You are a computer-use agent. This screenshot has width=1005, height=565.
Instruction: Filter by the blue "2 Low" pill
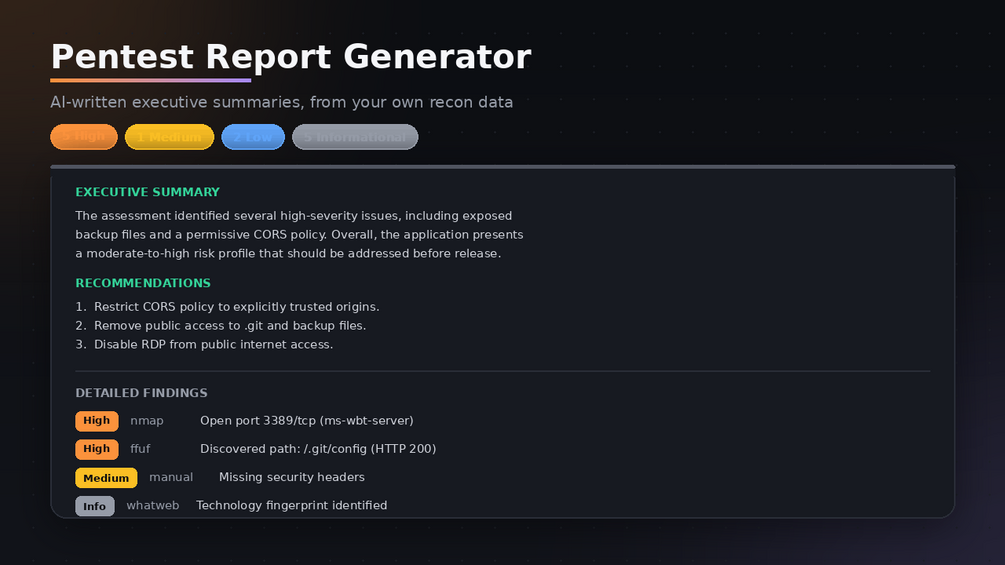click(x=253, y=137)
